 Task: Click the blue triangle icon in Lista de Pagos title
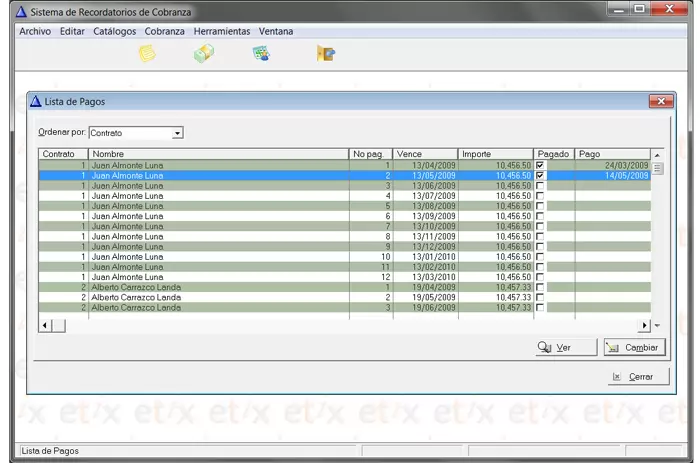pyautogui.click(x=36, y=101)
